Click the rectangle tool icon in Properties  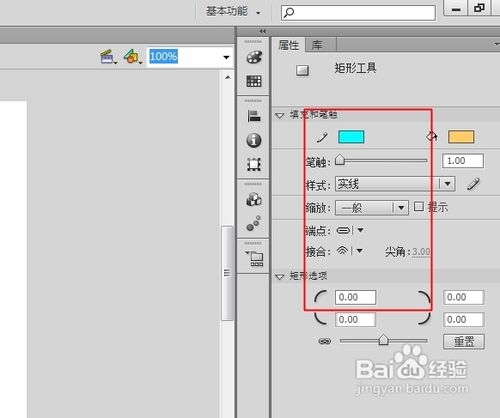click(x=302, y=70)
